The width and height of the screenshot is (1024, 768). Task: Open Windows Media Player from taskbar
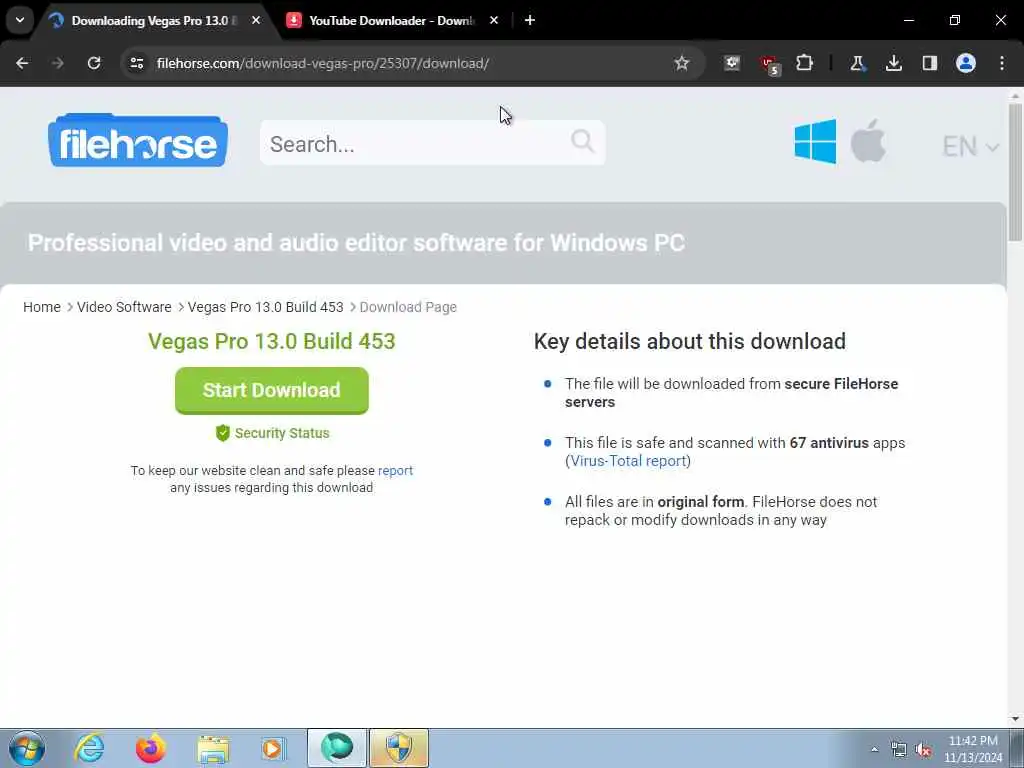point(274,748)
